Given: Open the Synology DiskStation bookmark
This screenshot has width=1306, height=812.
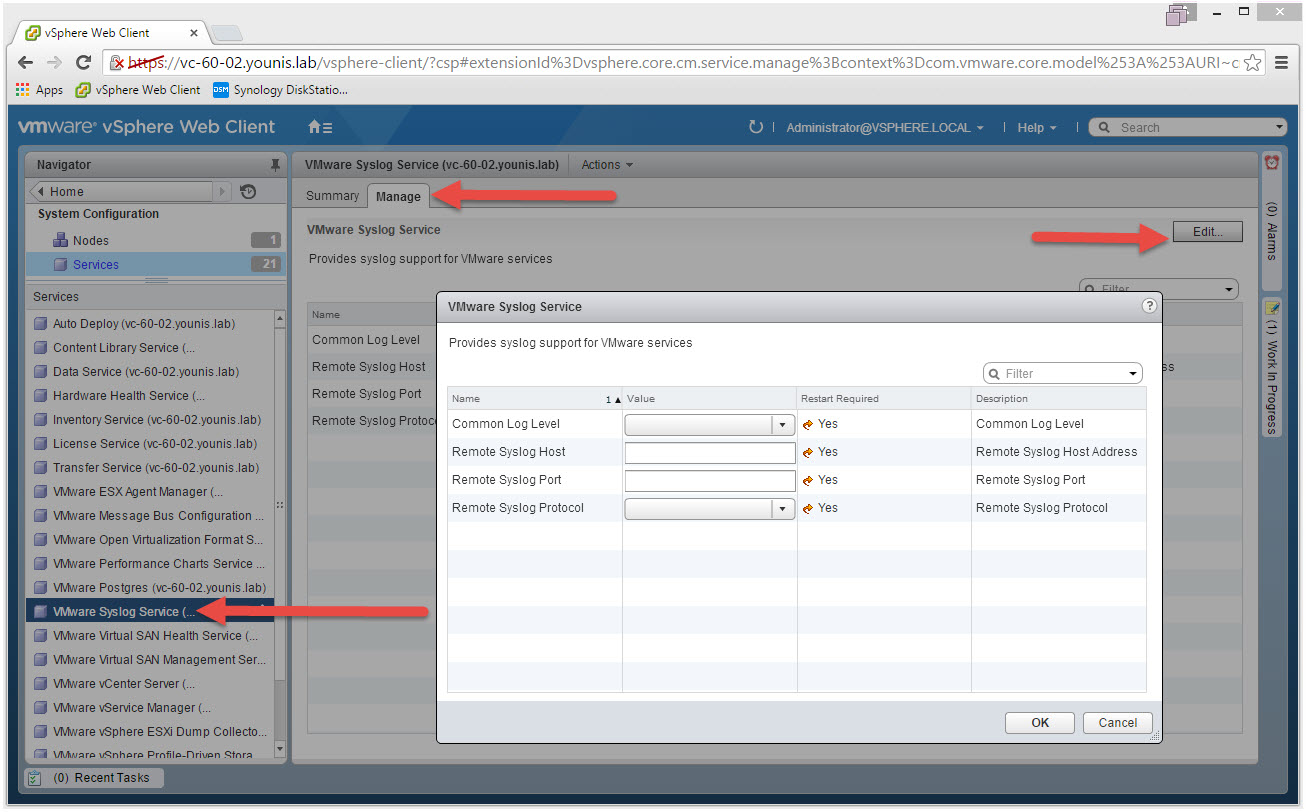Looking at the screenshot, I should tap(281, 89).
